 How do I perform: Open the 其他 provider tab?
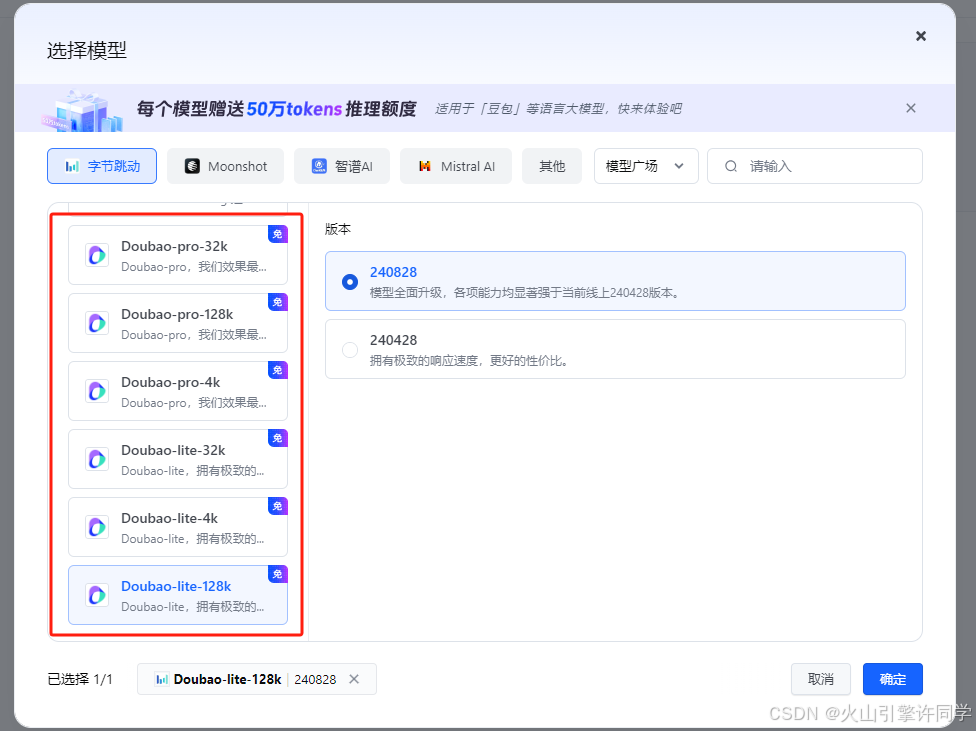(x=552, y=166)
